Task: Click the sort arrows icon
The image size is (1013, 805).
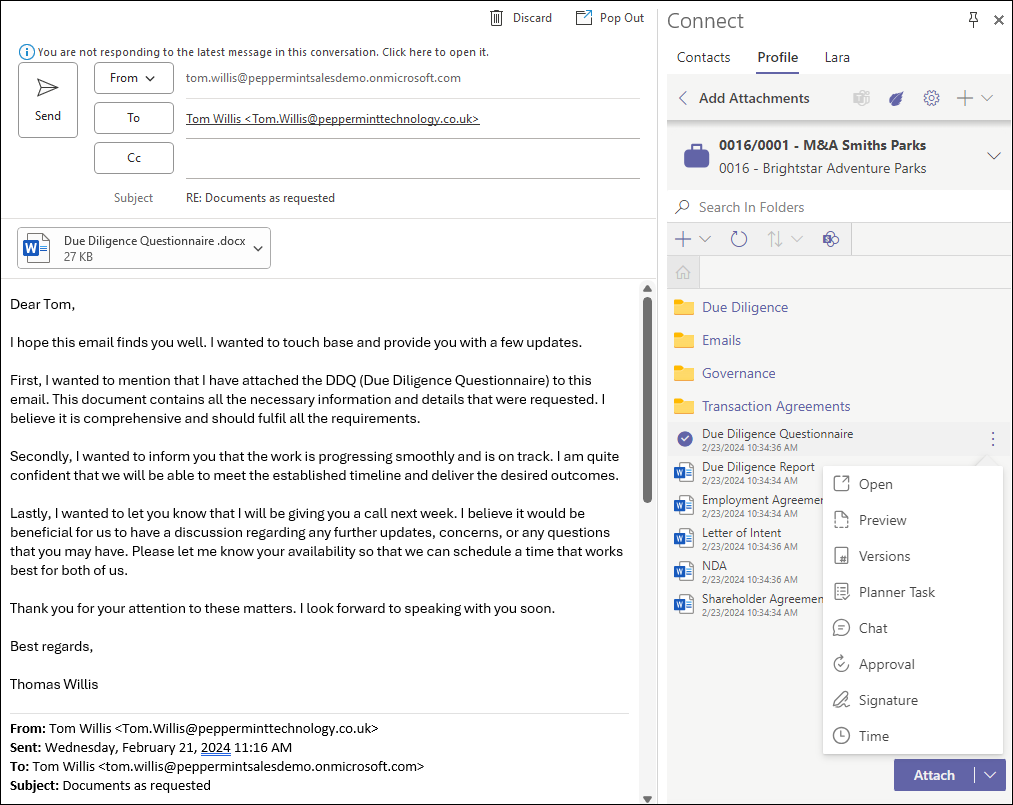Action: [x=775, y=239]
